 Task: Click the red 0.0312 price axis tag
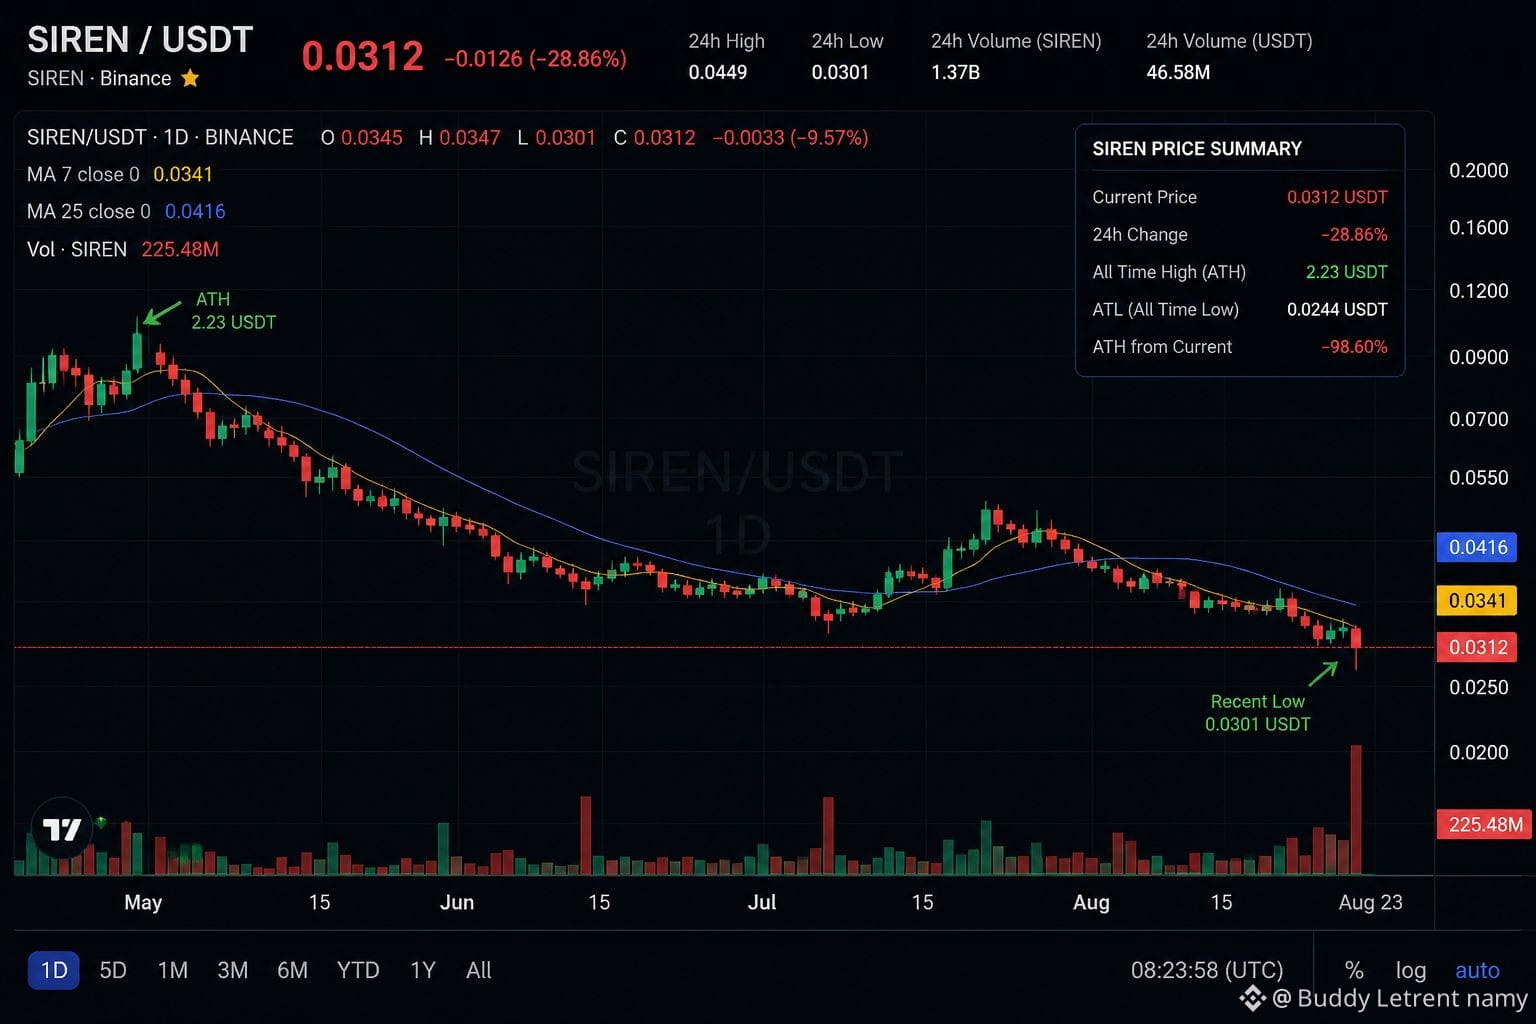1477,647
